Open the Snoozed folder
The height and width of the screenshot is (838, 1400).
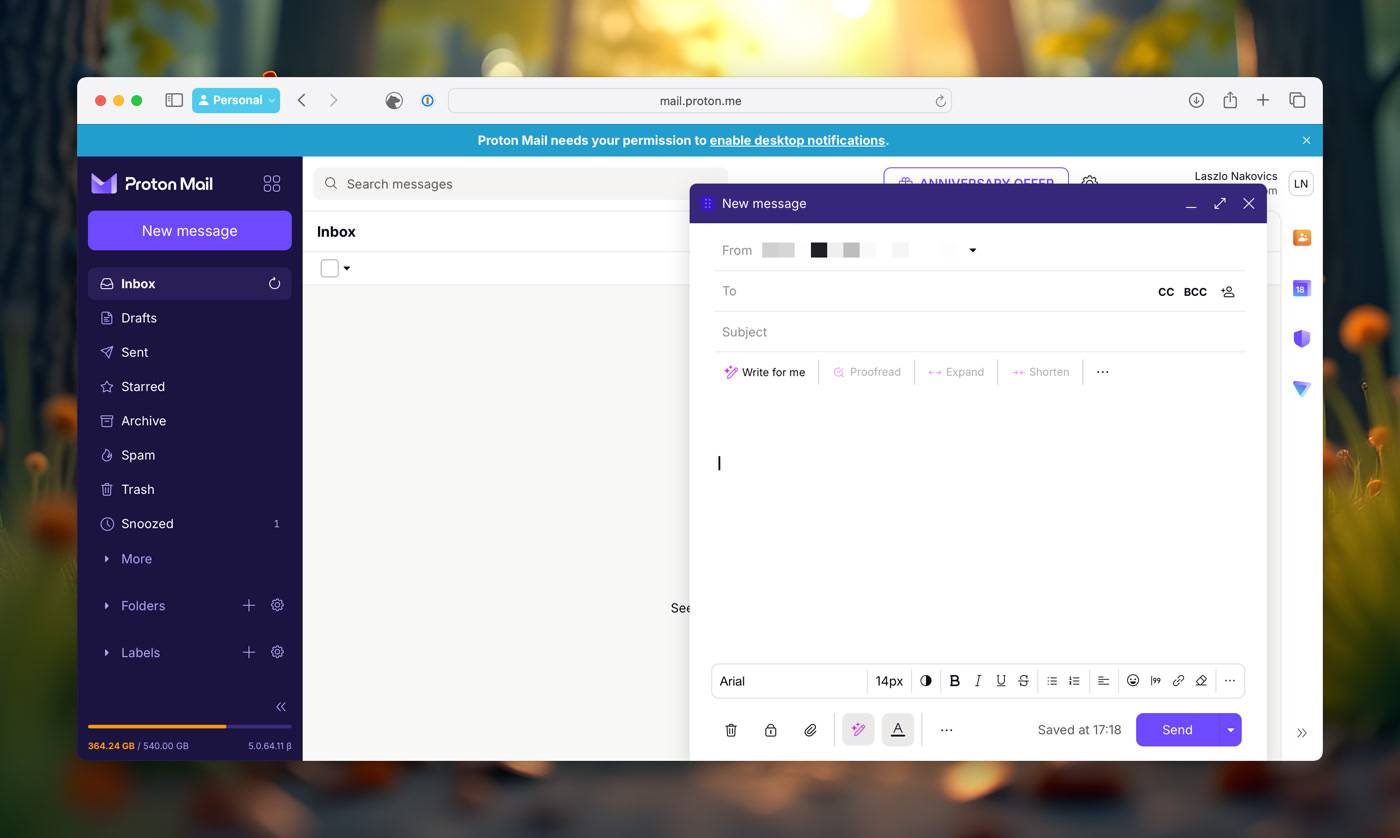[190, 524]
